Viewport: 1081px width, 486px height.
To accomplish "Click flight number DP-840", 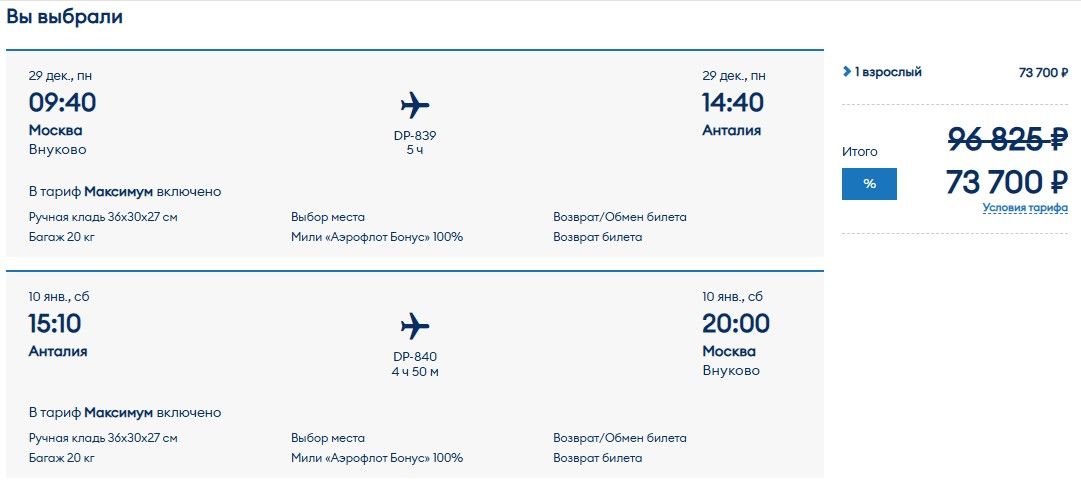I will 415,357.
